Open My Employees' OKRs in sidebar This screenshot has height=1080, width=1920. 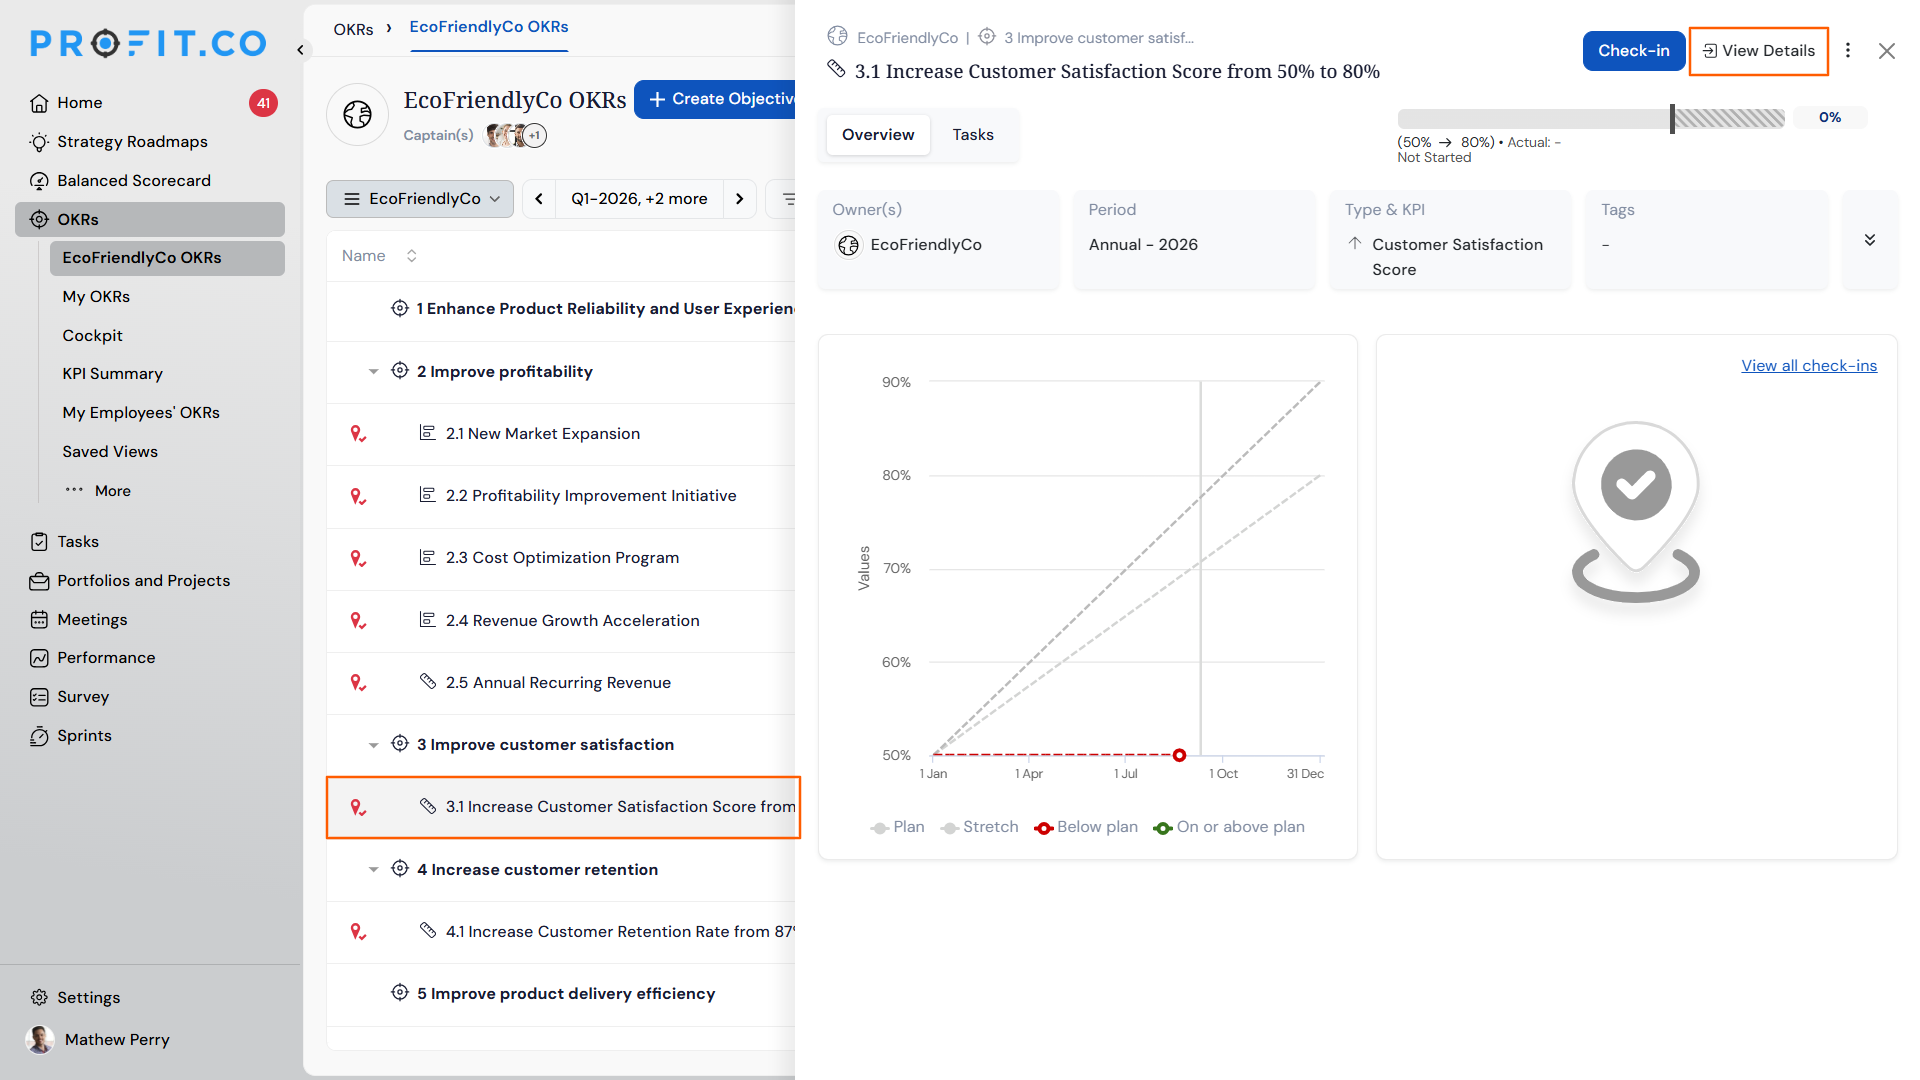[141, 413]
